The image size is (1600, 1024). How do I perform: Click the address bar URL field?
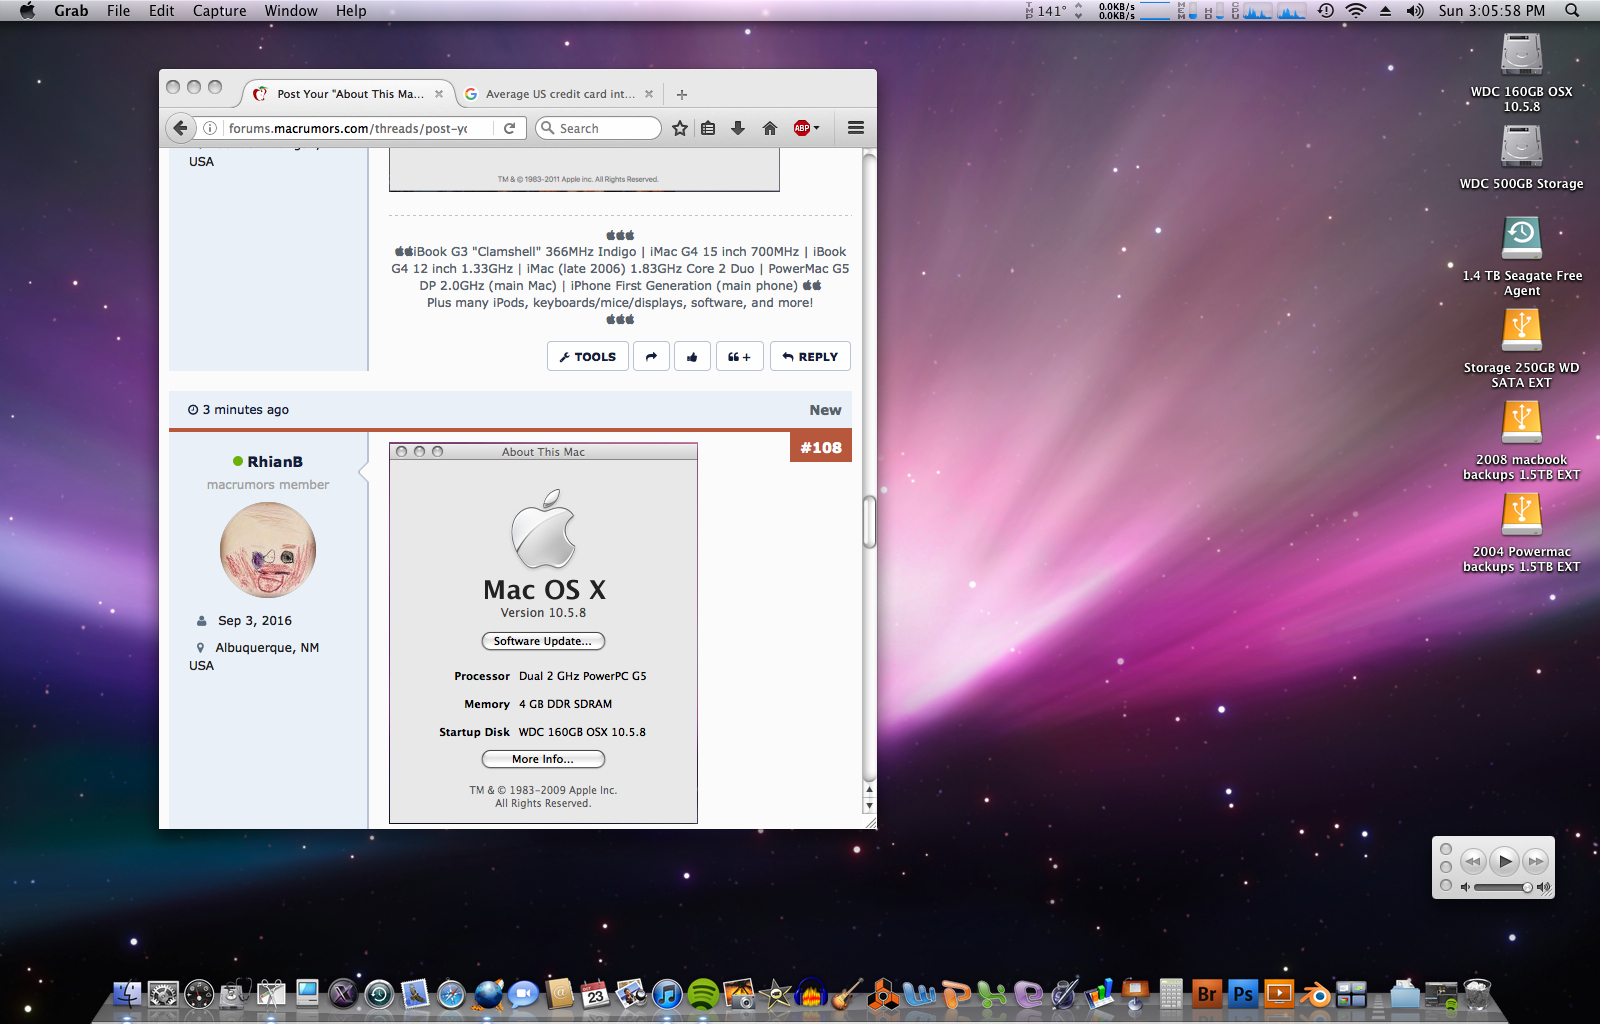(x=348, y=128)
